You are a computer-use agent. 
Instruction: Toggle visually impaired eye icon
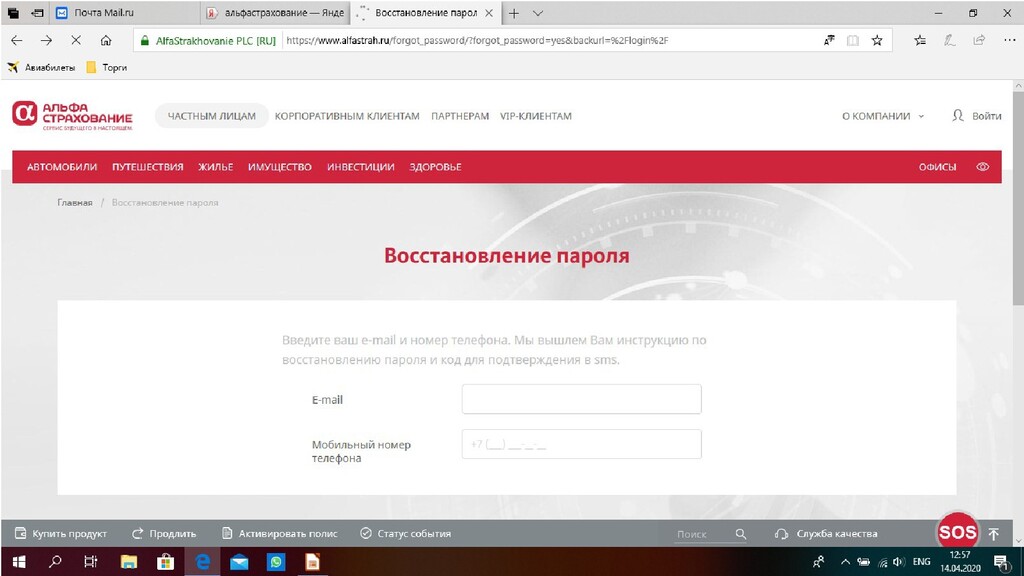[x=982, y=167]
